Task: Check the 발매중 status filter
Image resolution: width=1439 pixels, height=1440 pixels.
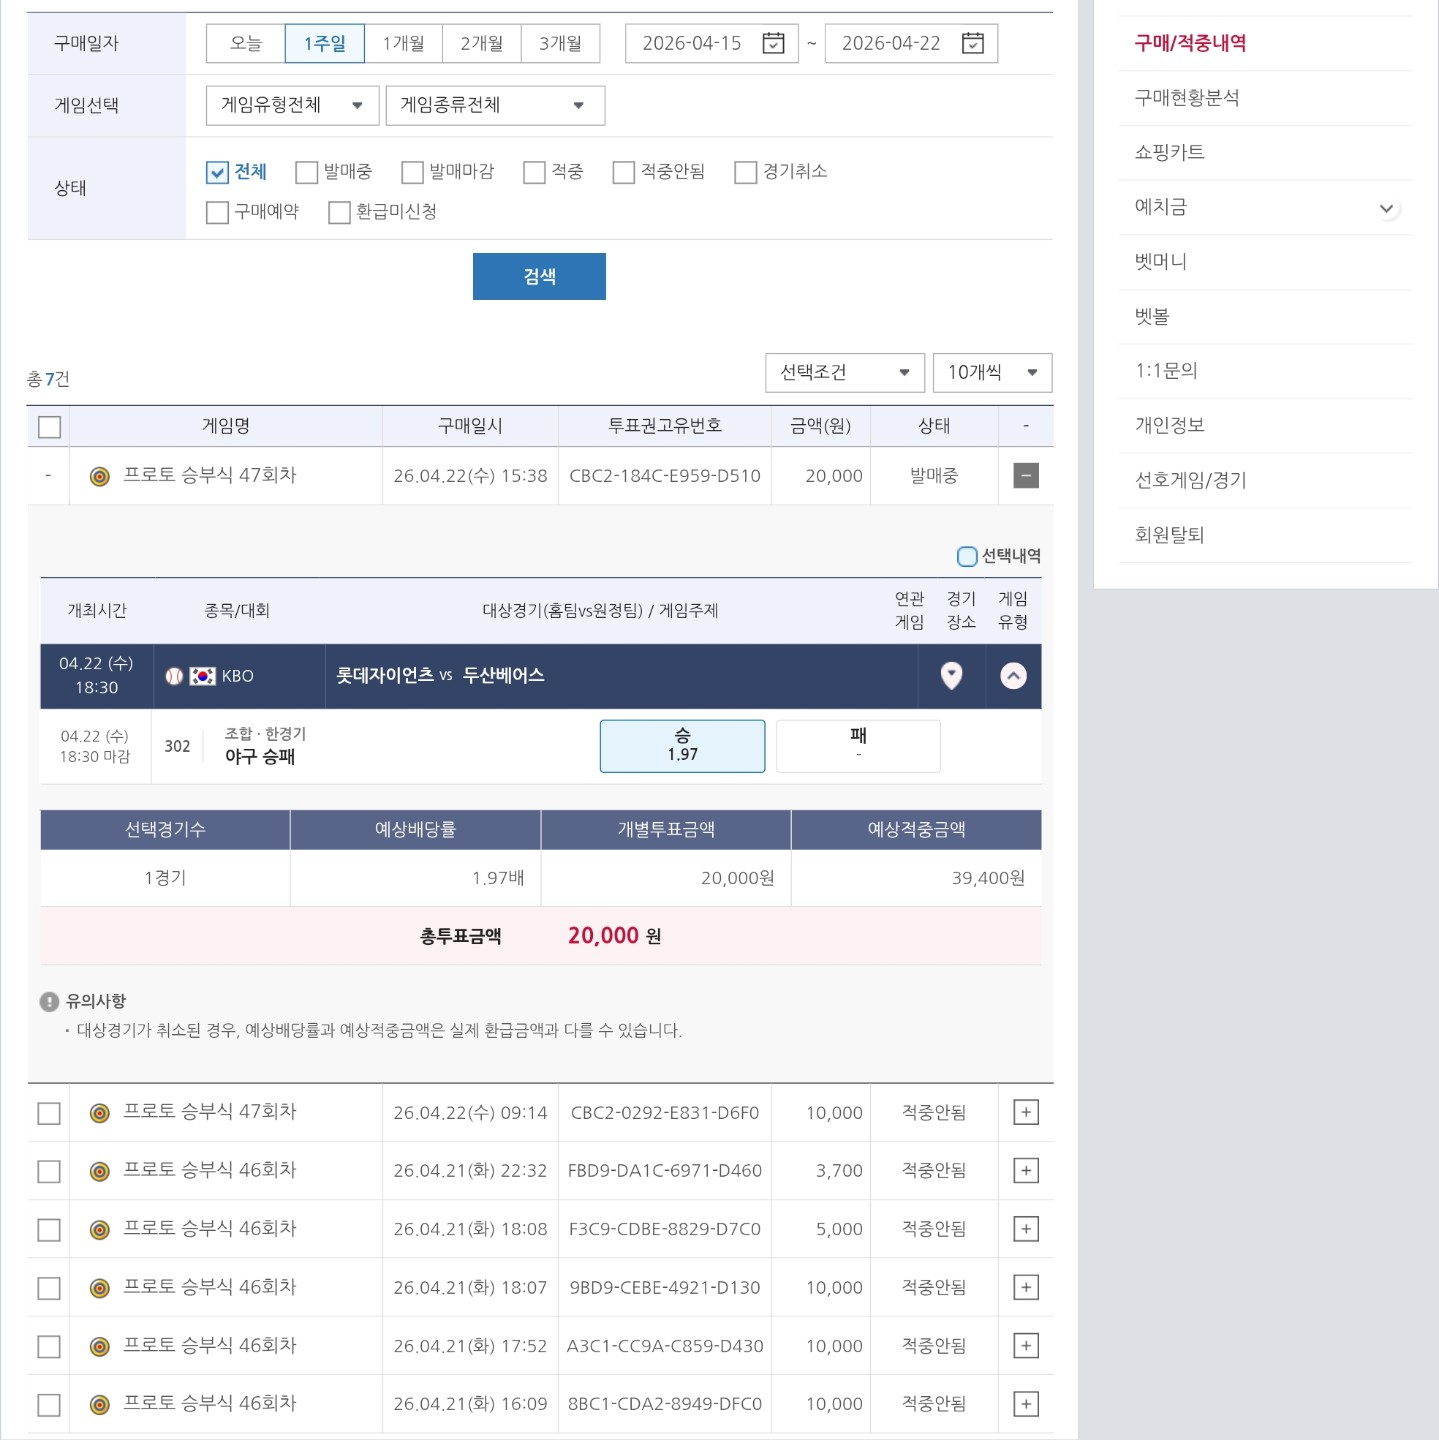Action: pyautogui.click(x=306, y=172)
